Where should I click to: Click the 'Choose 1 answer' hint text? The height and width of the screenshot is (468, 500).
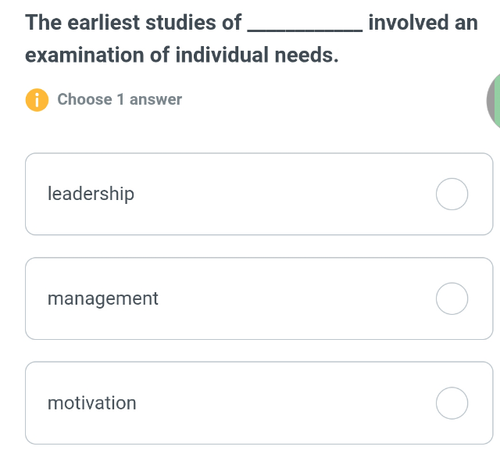click(120, 99)
